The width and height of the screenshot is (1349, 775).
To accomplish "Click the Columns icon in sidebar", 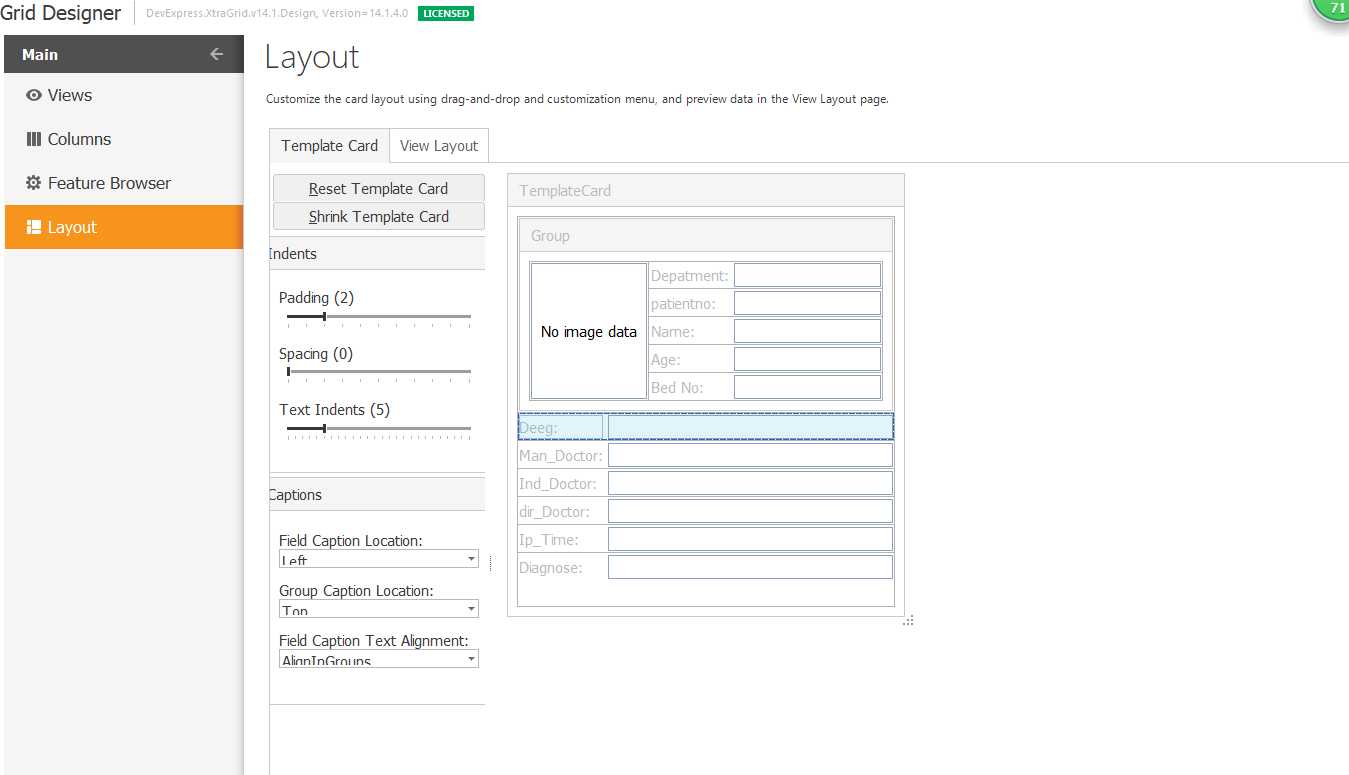I will pyautogui.click(x=34, y=139).
